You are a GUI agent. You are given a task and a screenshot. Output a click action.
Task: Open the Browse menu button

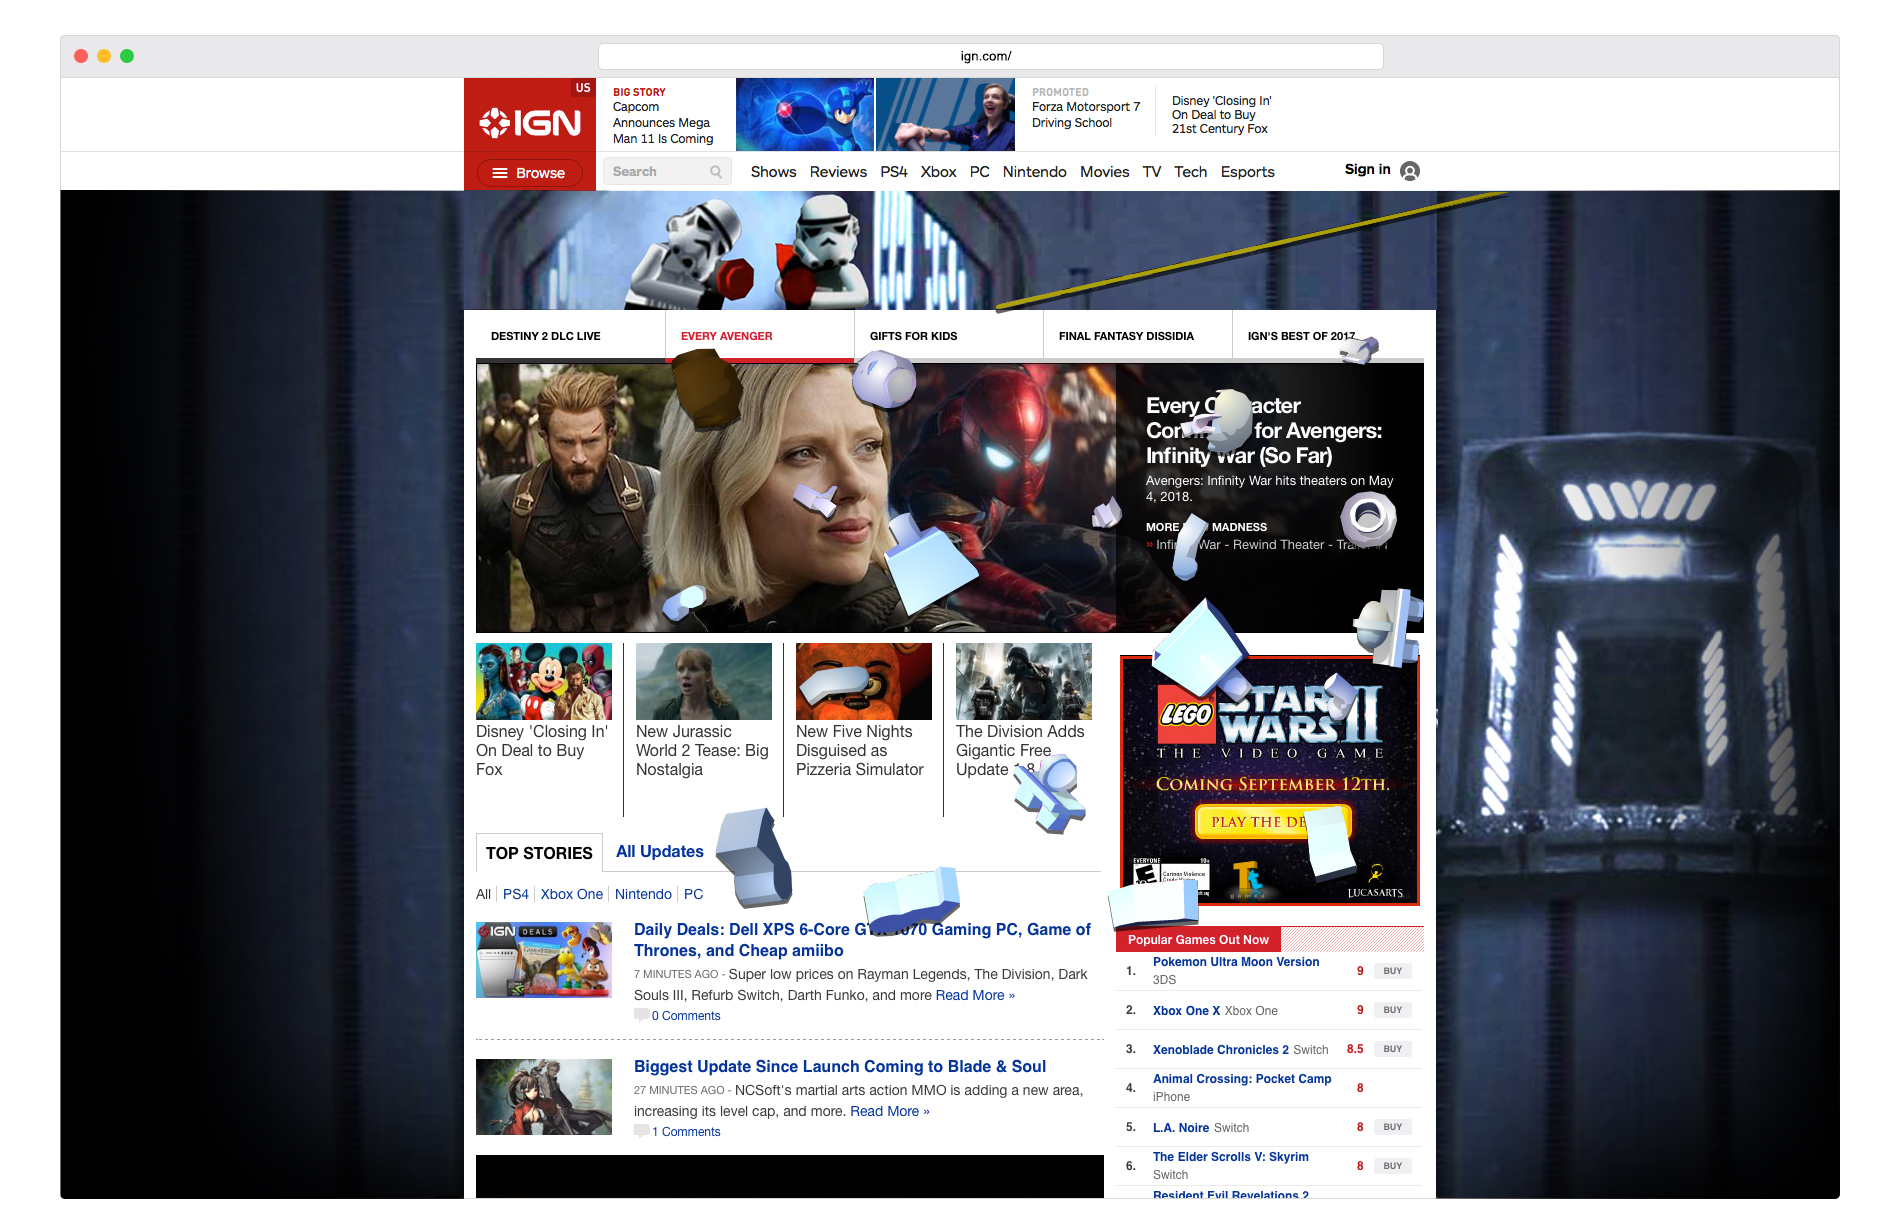[529, 173]
